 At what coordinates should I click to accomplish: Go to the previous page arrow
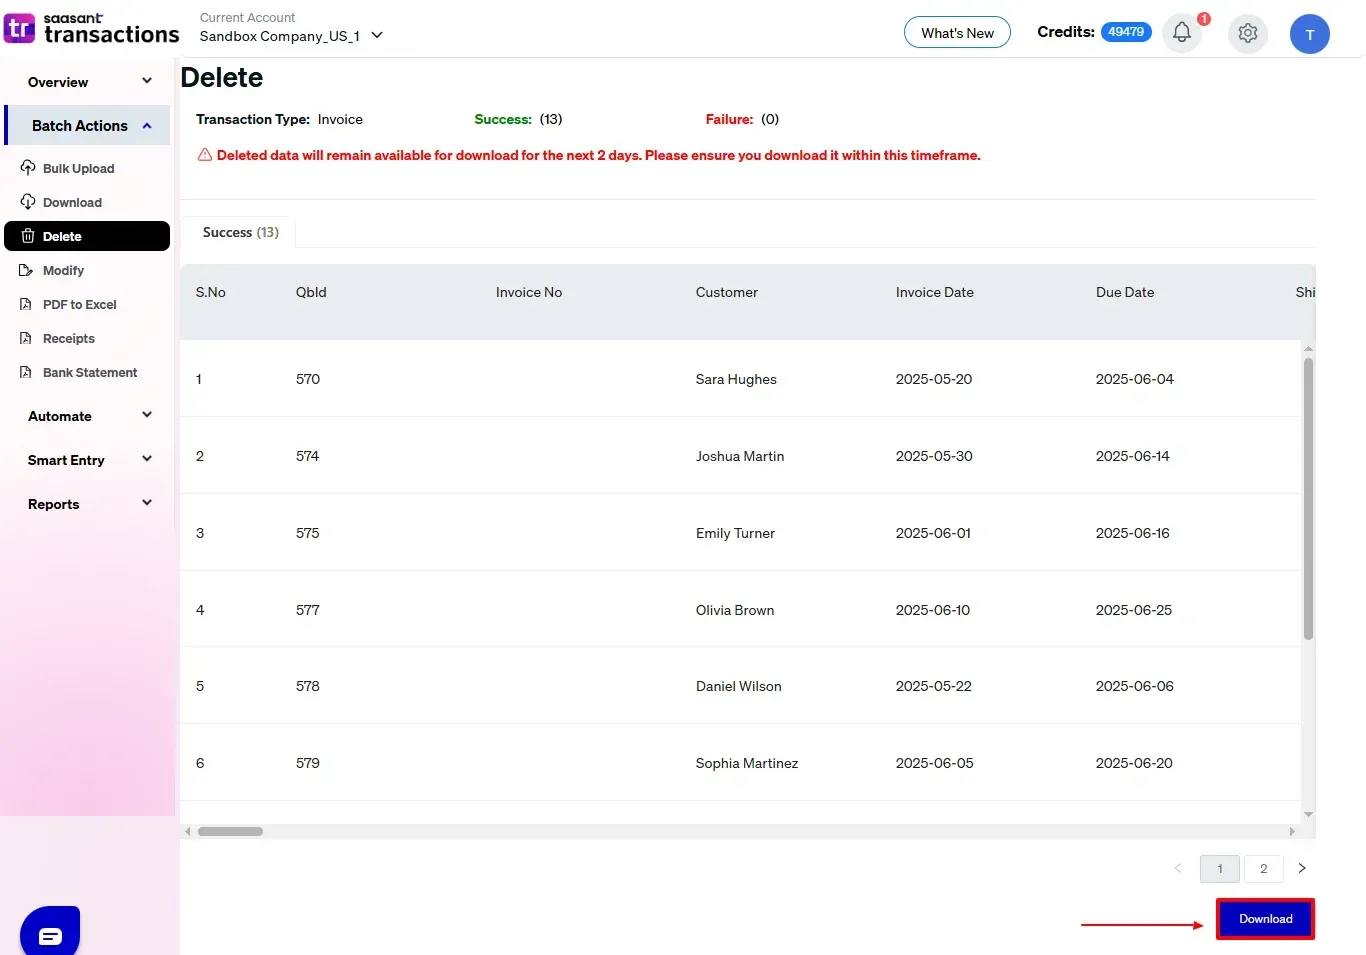(x=1178, y=868)
